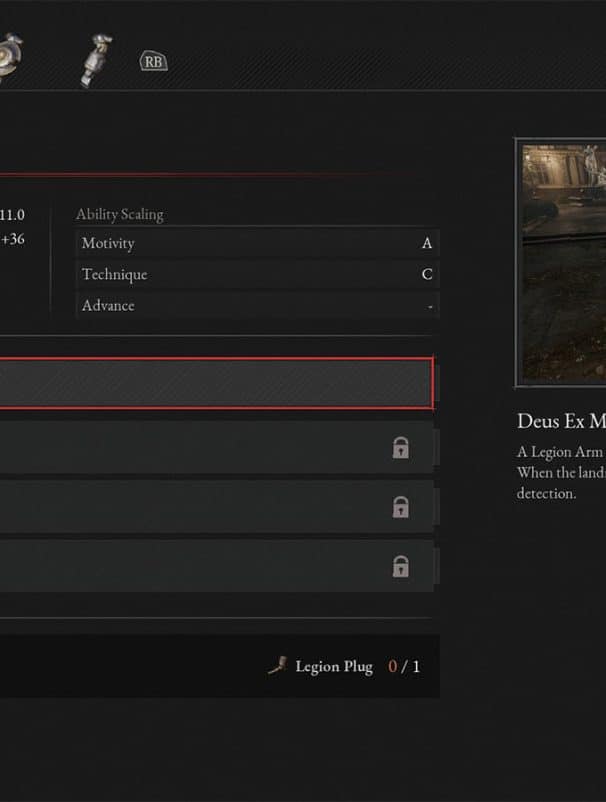Click the RB shoulder button icon
Viewport: 606px width, 802px height.
(x=153, y=61)
